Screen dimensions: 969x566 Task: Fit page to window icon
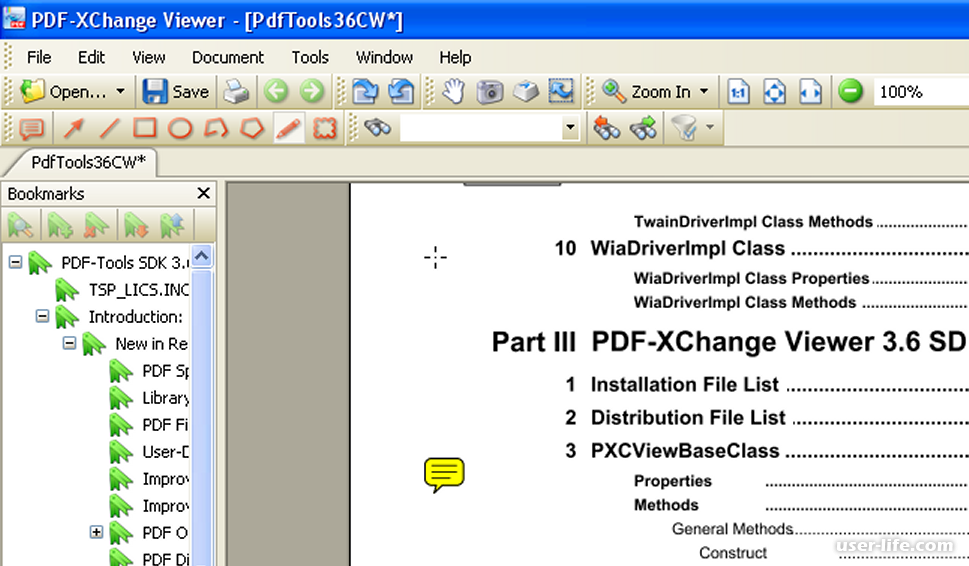click(774, 92)
